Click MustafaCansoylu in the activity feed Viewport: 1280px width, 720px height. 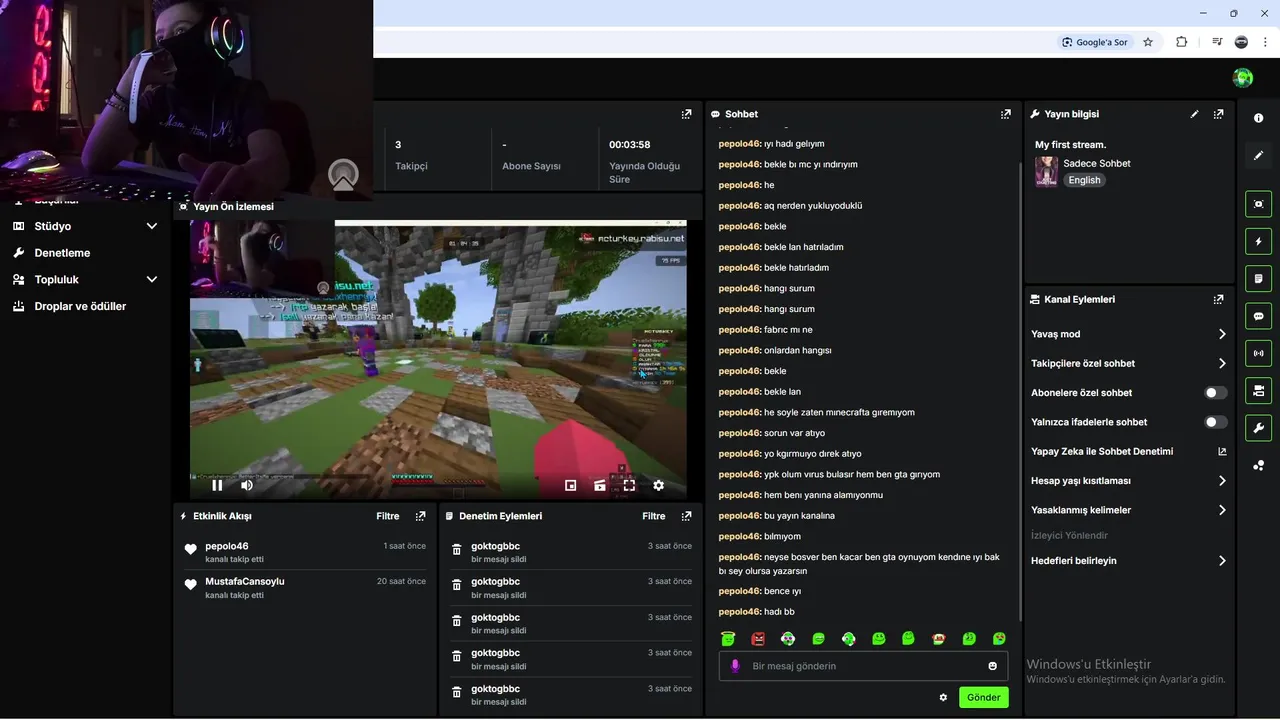tap(245, 581)
